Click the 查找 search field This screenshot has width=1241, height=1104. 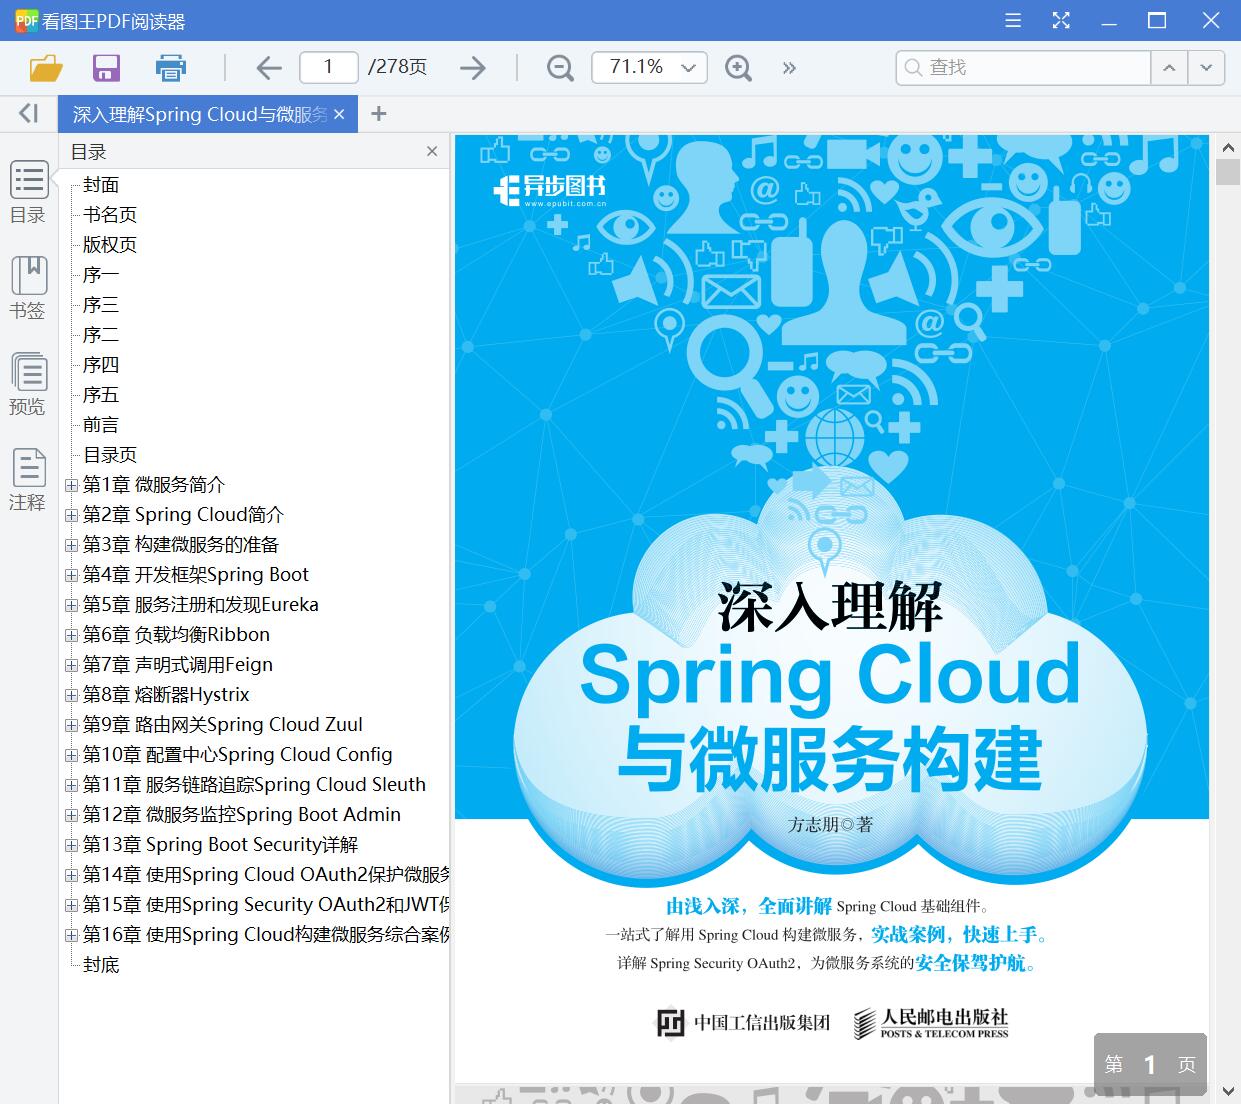click(1023, 68)
